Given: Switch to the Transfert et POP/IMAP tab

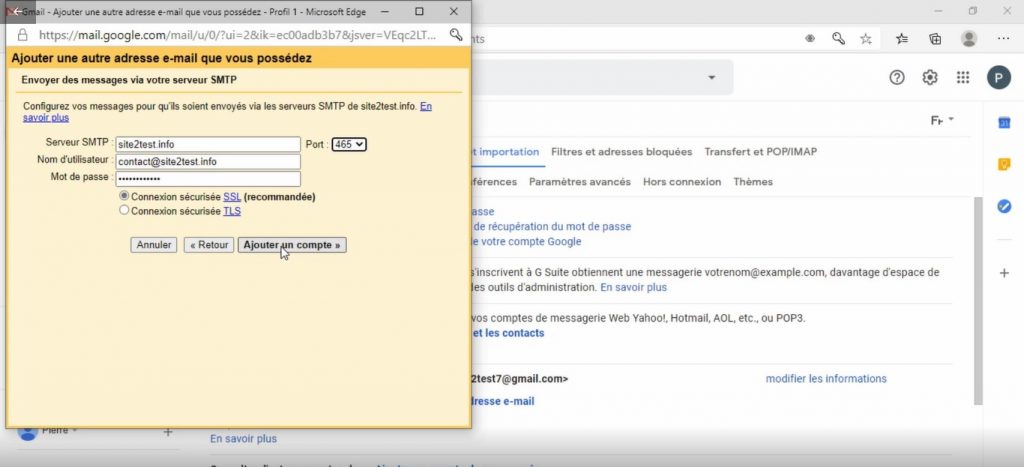Looking at the screenshot, I should click(760, 152).
